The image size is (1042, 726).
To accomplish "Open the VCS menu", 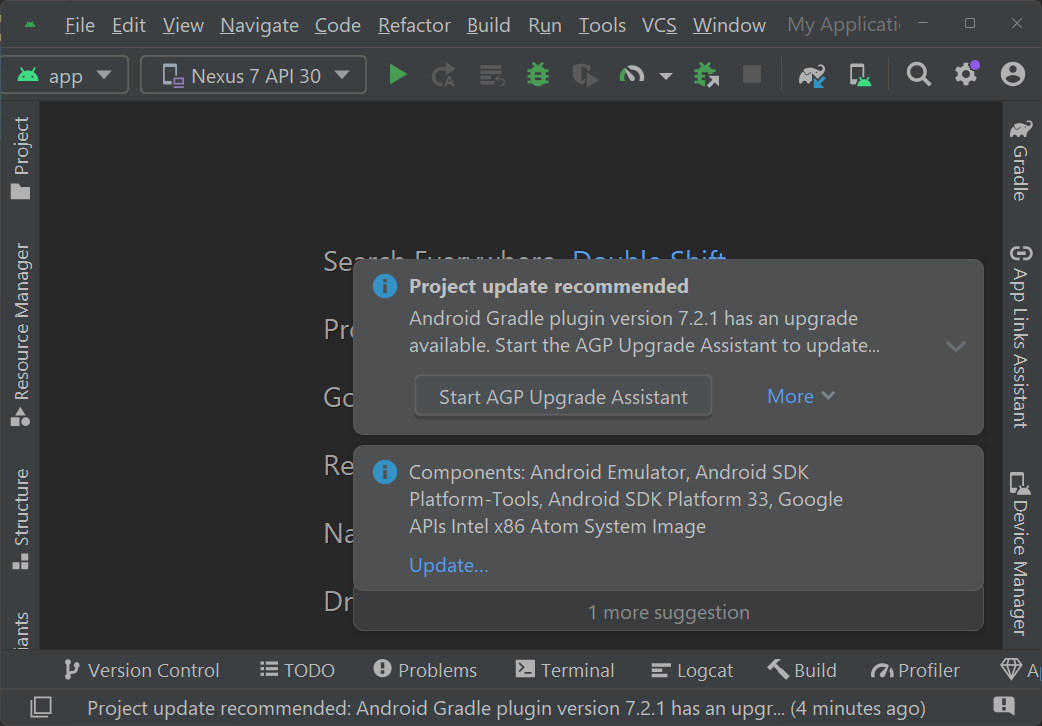I will point(659,25).
